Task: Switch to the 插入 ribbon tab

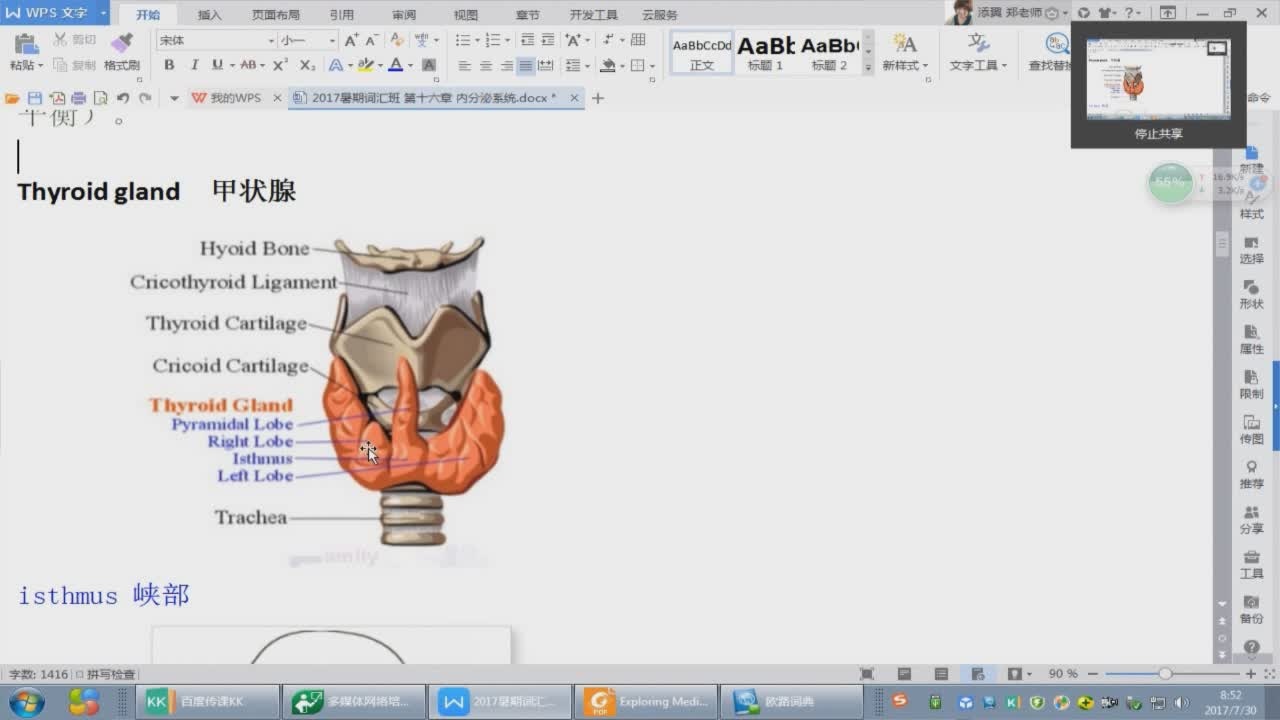Action: coord(210,15)
